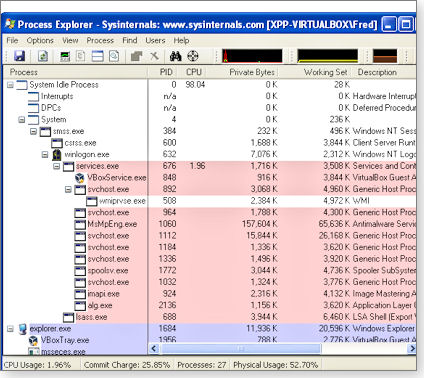Select the DPCs row
The height and width of the screenshot is (378, 424).
coord(209,108)
